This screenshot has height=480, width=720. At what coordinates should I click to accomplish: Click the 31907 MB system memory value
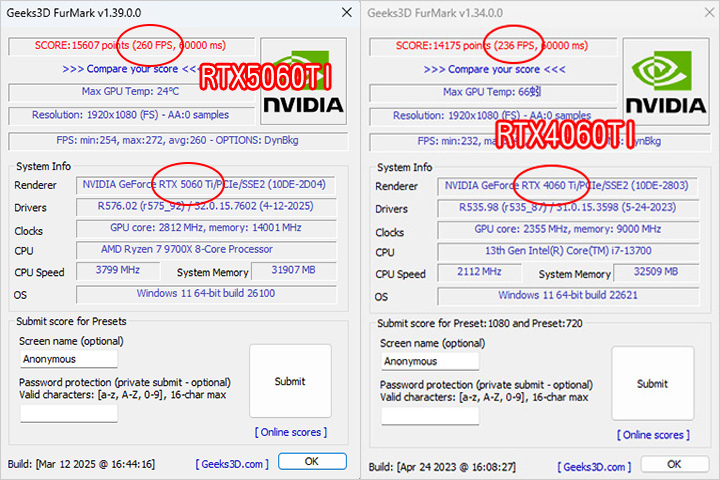tap(294, 270)
